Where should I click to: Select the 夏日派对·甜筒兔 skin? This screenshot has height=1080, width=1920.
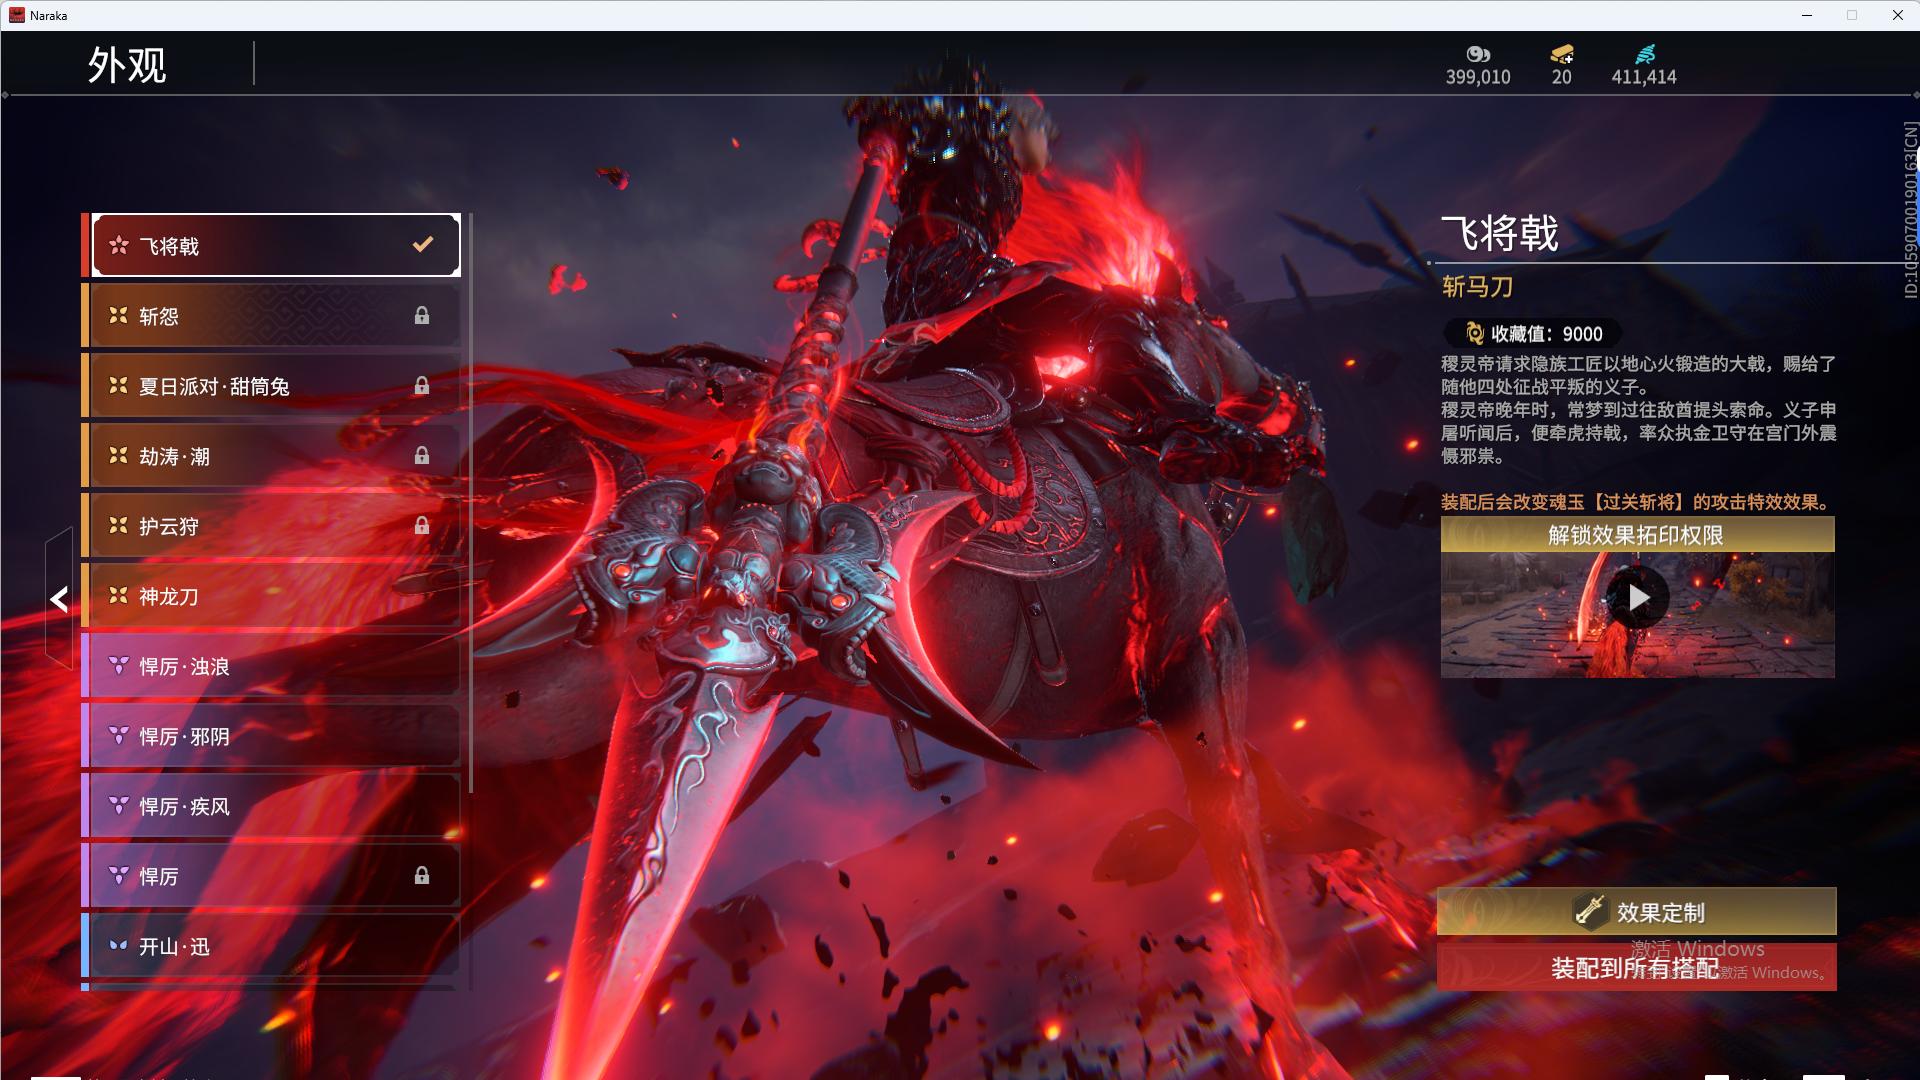coord(272,385)
